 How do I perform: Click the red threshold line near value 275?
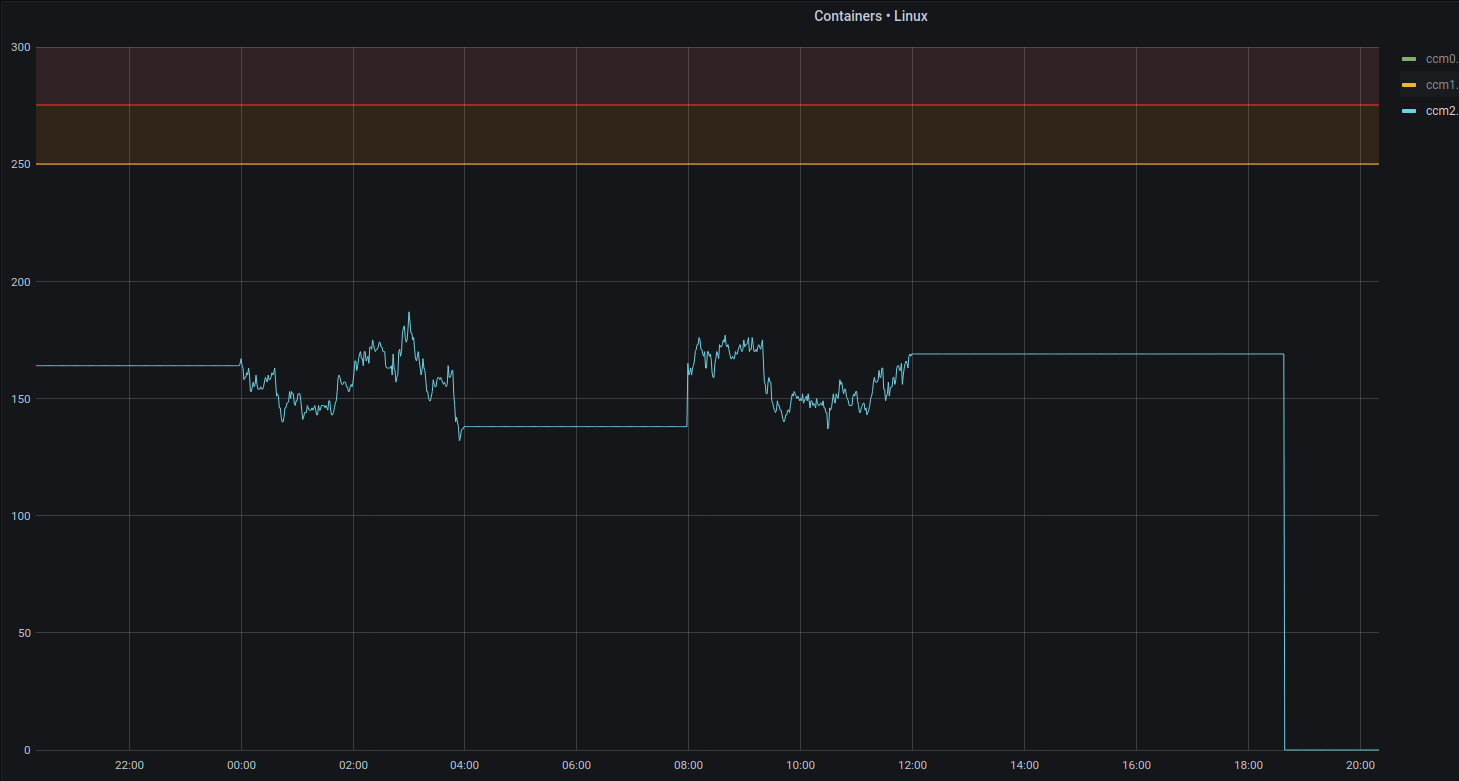point(700,103)
